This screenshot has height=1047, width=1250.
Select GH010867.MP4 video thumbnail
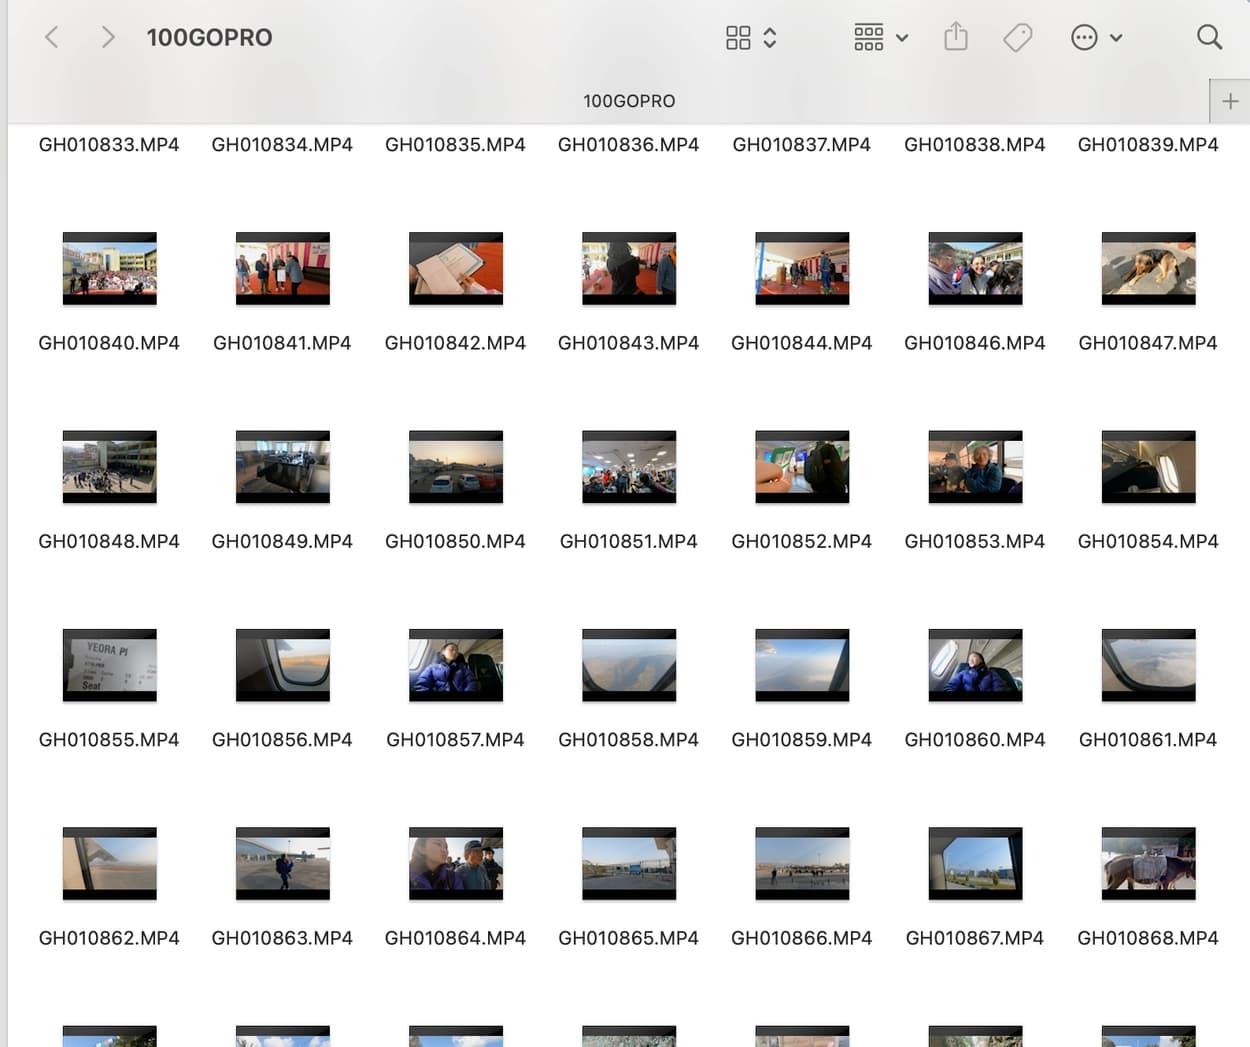(x=975, y=864)
